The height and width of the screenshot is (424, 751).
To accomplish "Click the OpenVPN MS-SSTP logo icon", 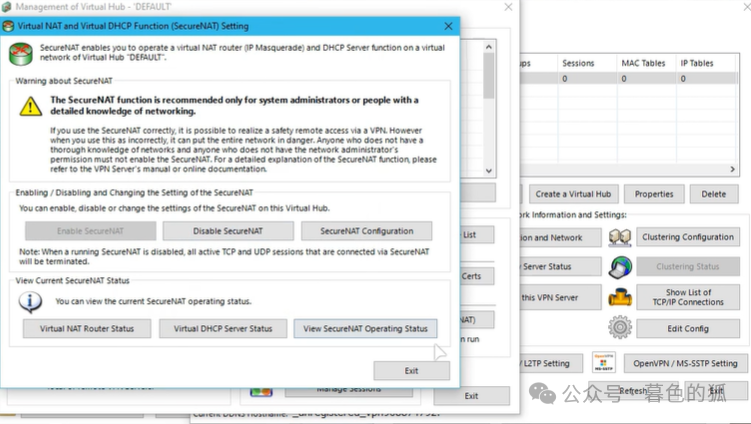I will (603, 363).
